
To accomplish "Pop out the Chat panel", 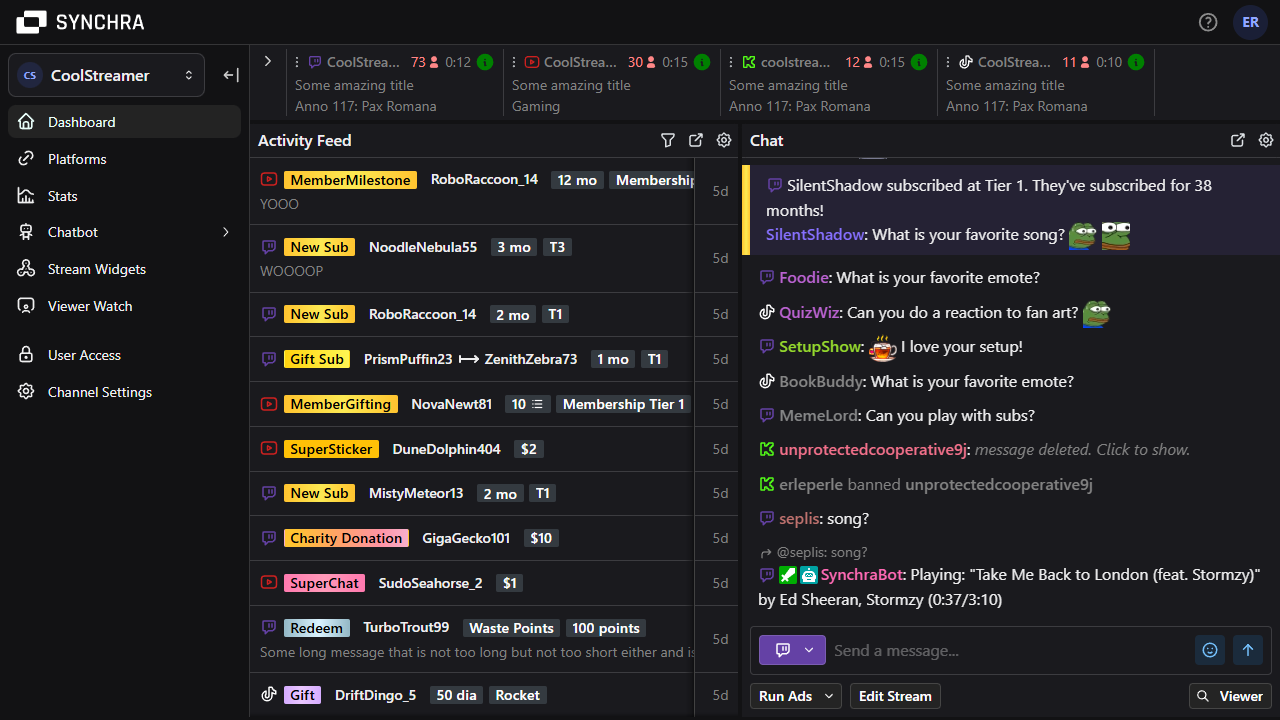I will 1238,140.
